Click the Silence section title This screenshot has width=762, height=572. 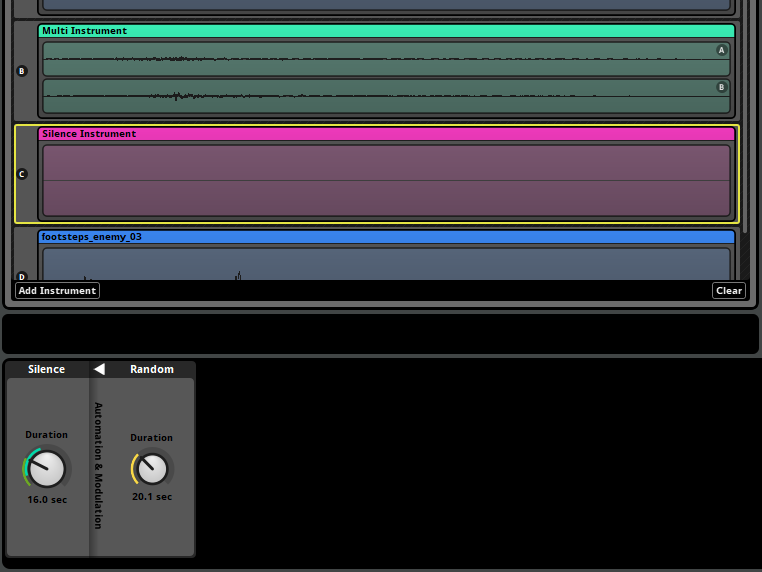click(x=46, y=369)
